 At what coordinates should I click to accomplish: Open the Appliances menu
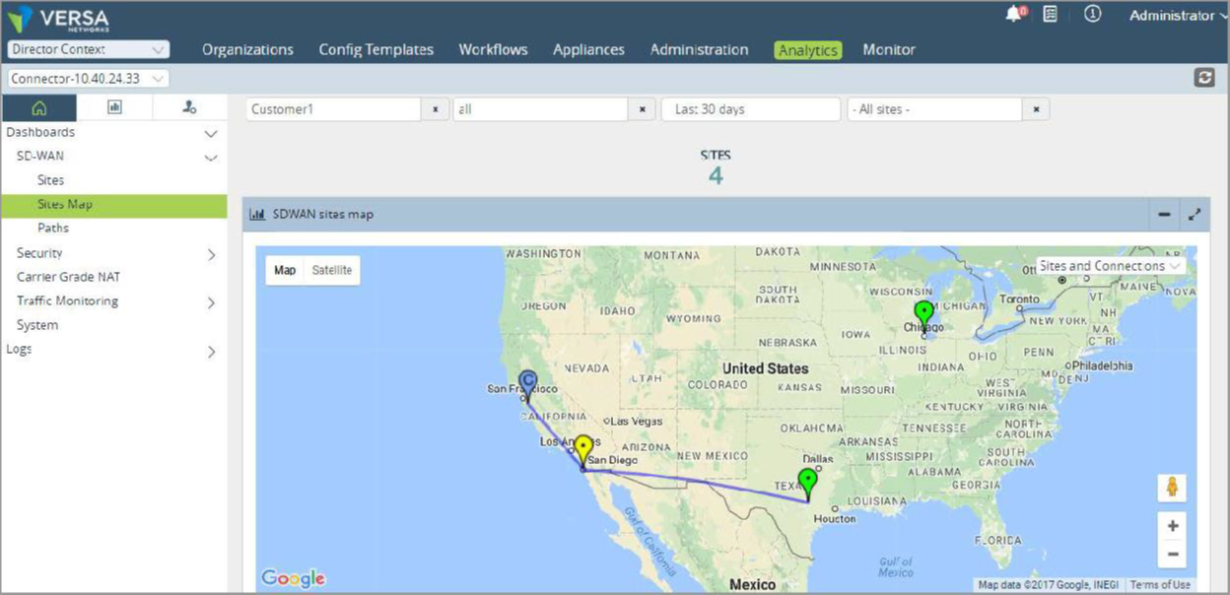[x=588, y=49]
